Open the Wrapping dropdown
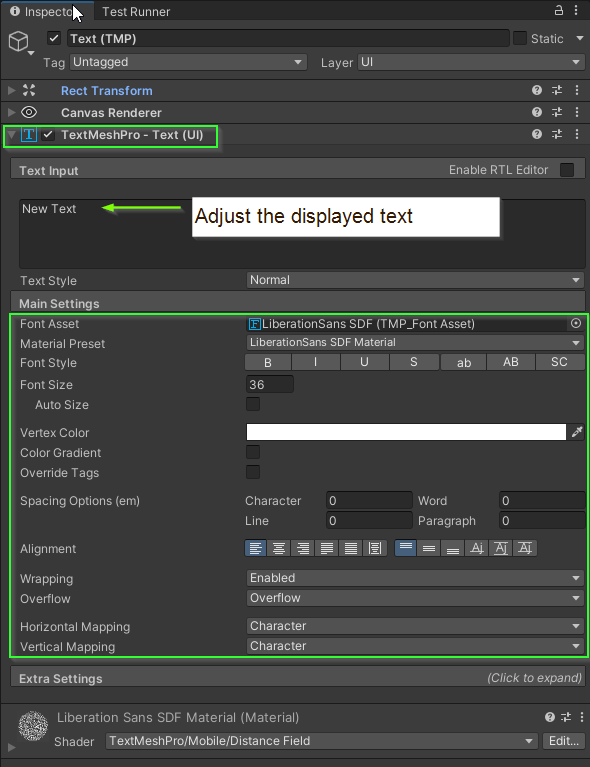590x767 pixels. pyautogui.click(x=415, y=578)
